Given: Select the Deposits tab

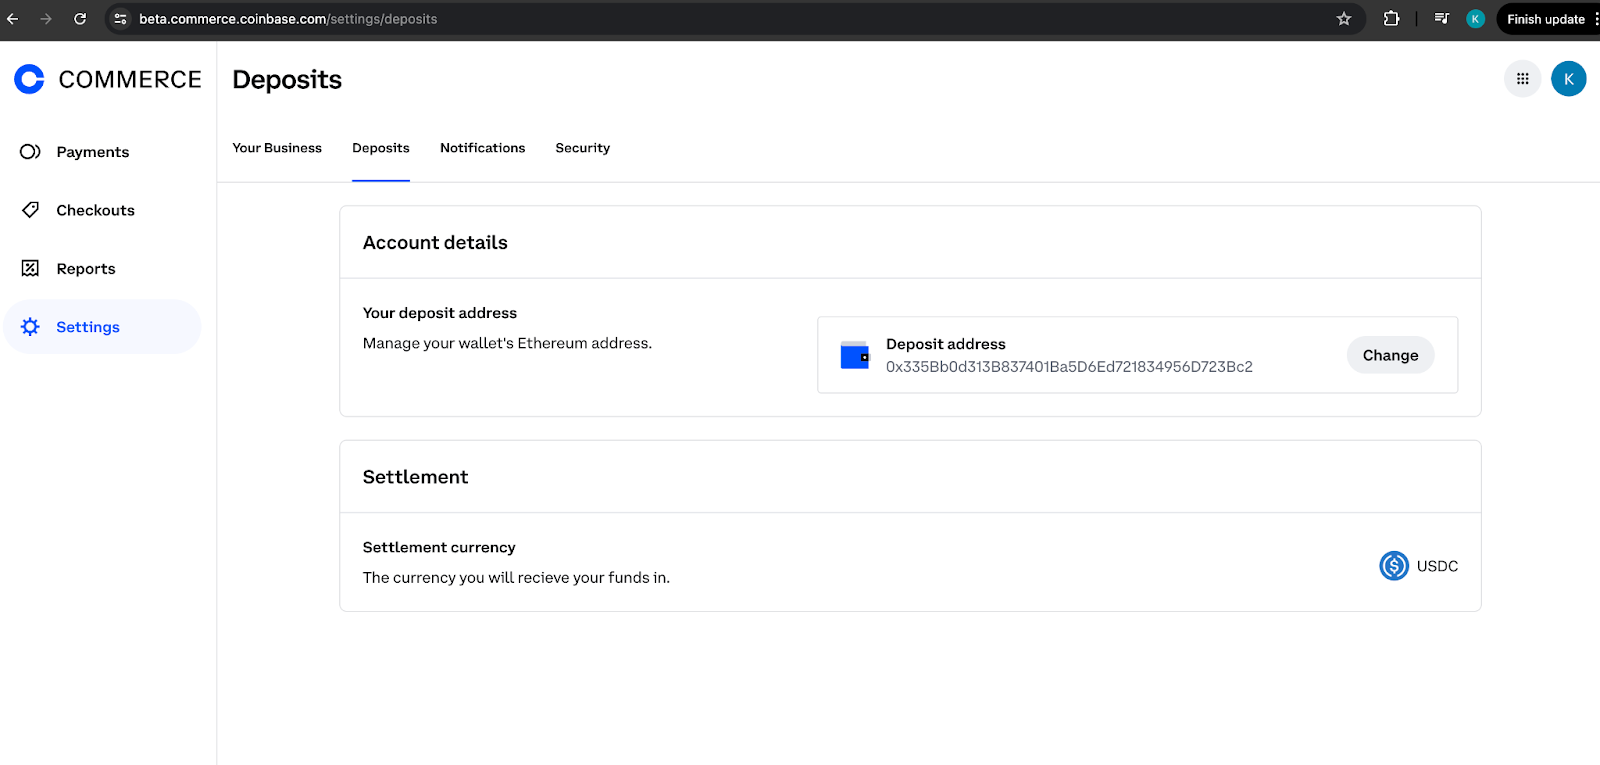Looking at the screenshot, I should (x=381, y=148).
